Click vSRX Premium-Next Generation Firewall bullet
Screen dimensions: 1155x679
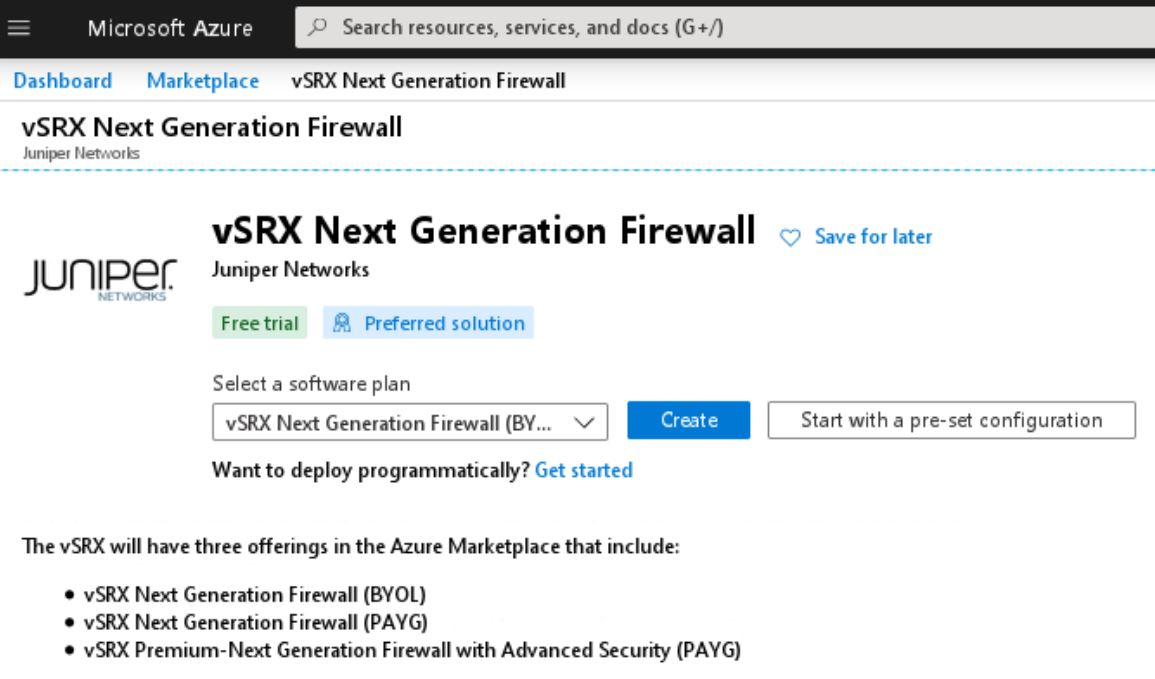pos(412,650)
